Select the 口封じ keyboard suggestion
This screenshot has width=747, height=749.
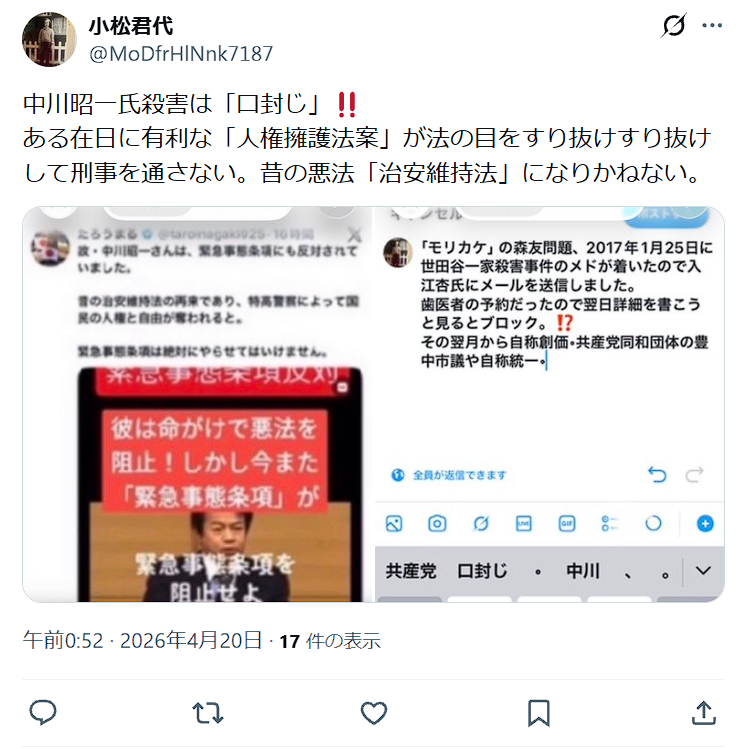(x=482, y=571)
